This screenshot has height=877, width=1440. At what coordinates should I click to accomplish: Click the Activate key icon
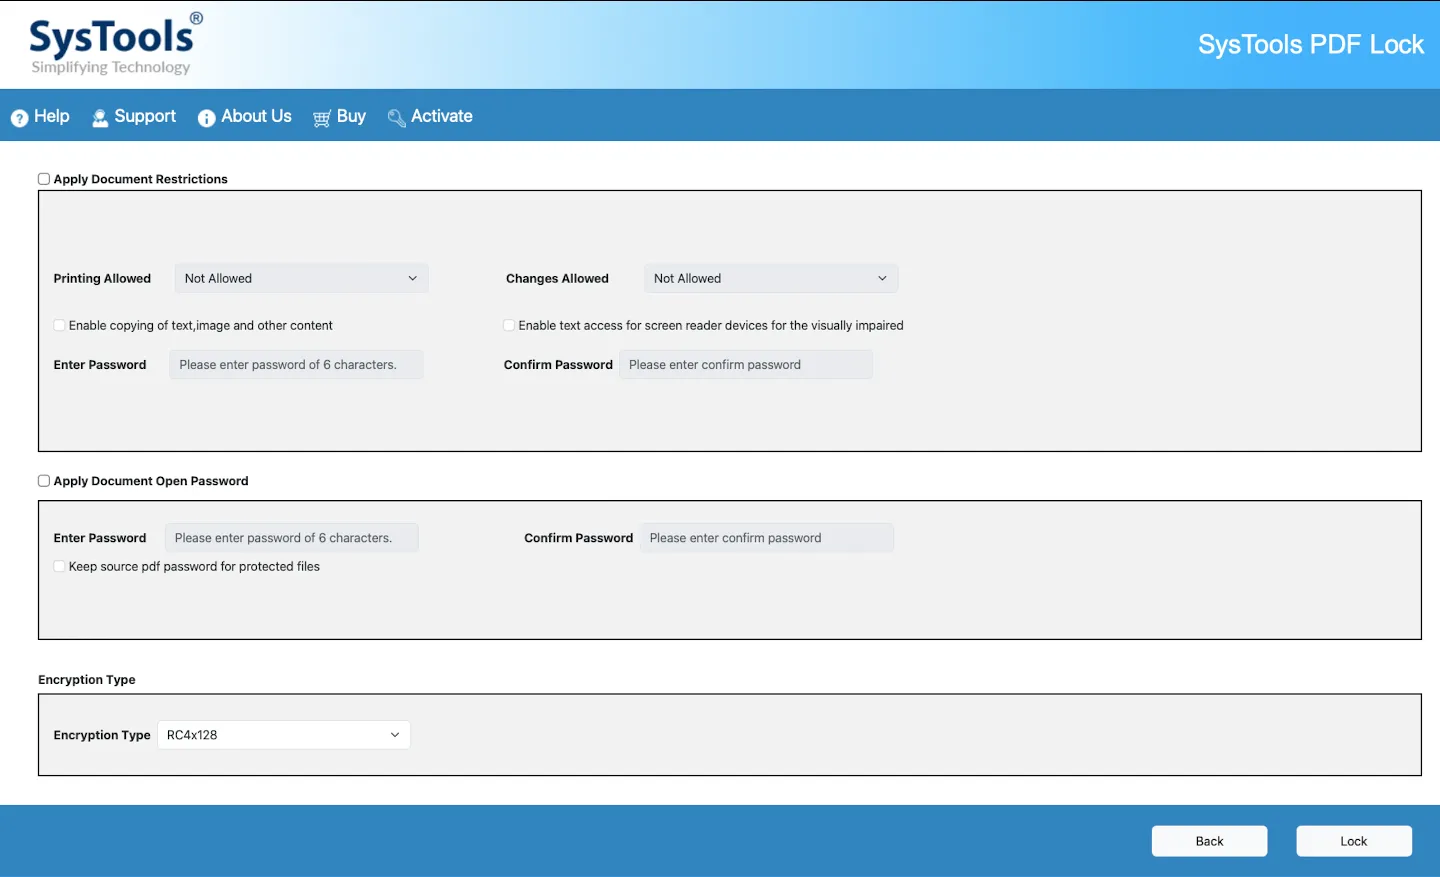point(396,118)
